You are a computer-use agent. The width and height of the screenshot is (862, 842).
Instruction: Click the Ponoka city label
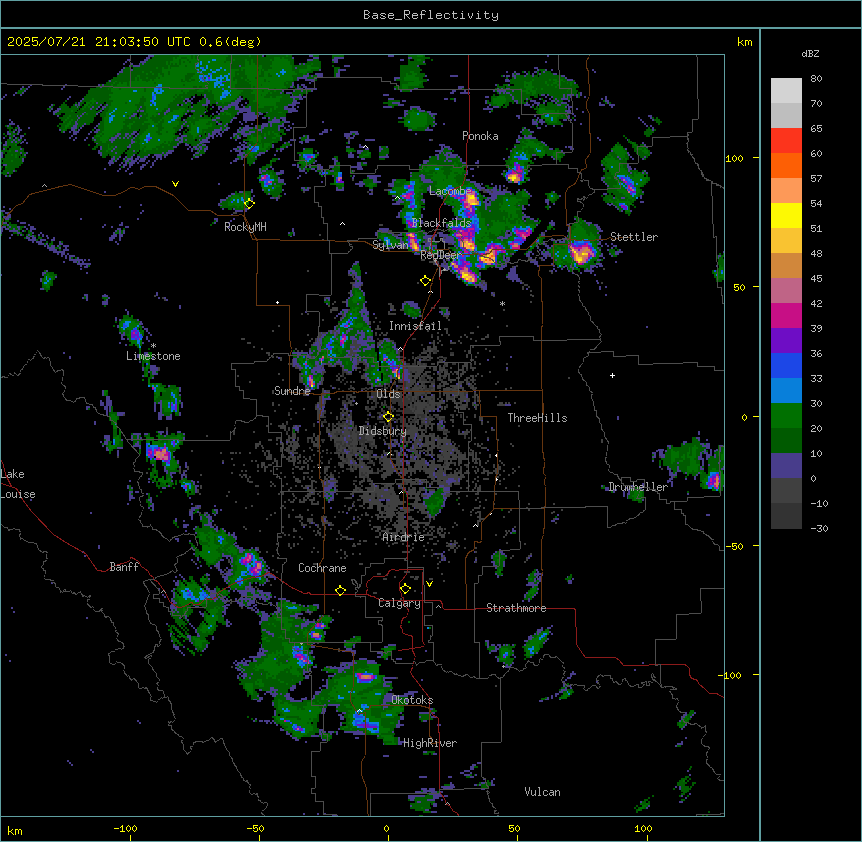click(480, 136)
